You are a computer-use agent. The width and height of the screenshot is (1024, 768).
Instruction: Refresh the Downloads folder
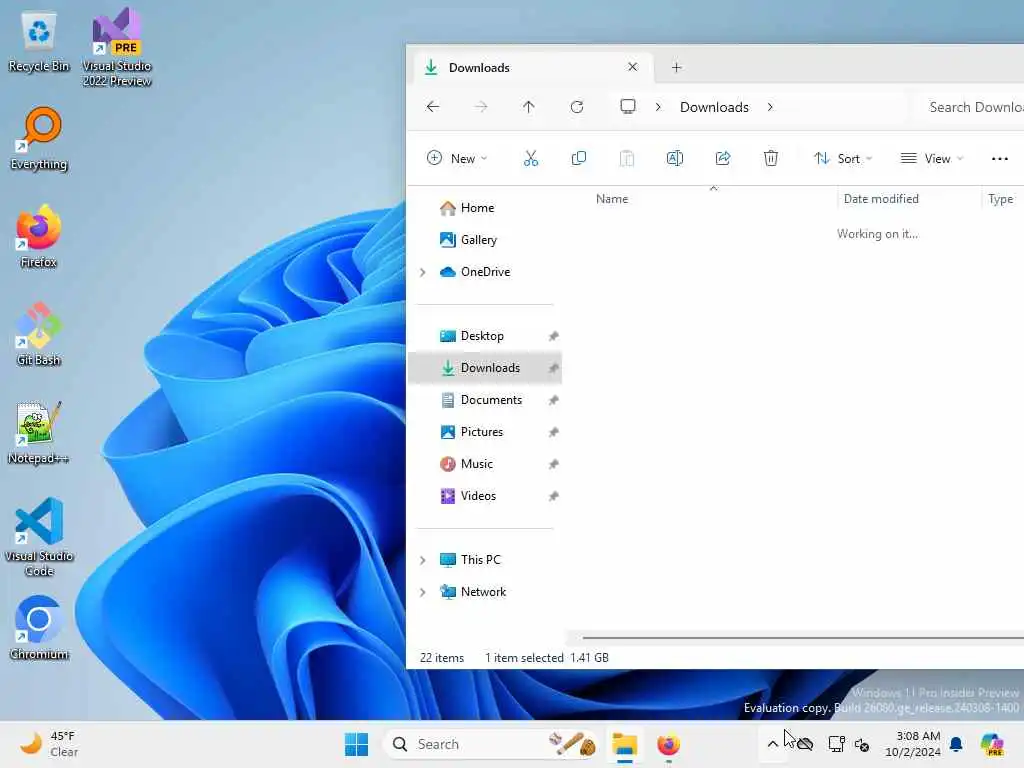(577, 106)
